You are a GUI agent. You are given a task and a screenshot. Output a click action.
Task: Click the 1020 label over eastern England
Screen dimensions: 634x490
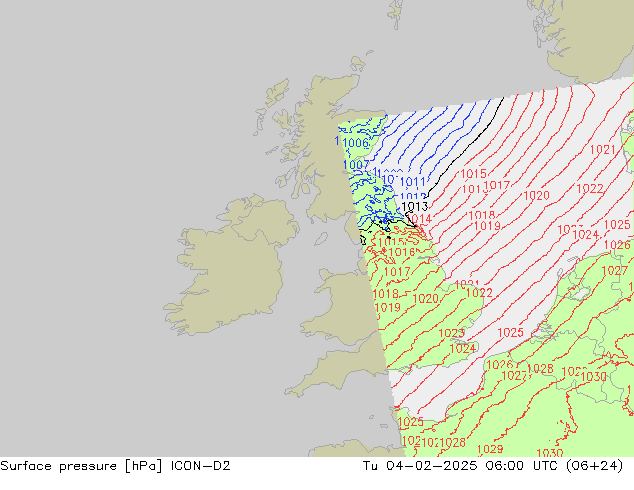click(x=425, y=299)
